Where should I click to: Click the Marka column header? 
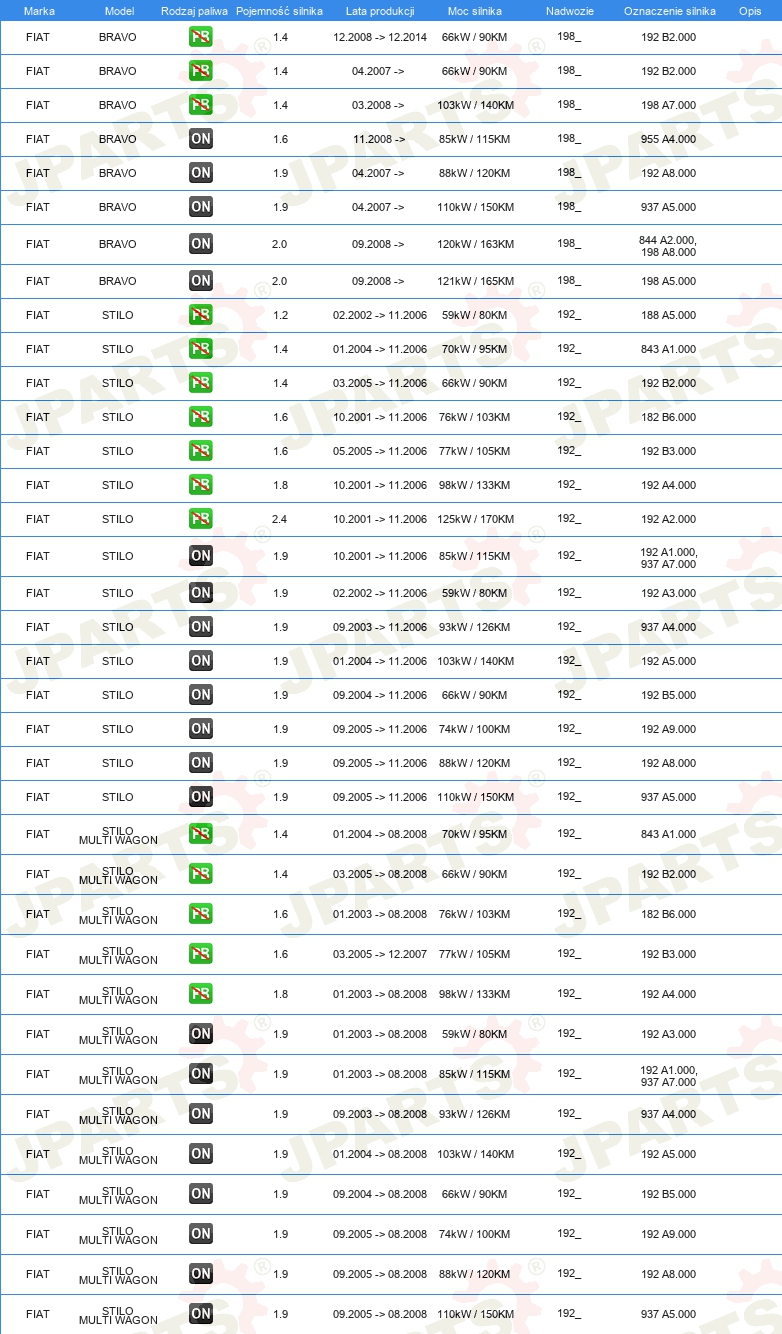39,10
